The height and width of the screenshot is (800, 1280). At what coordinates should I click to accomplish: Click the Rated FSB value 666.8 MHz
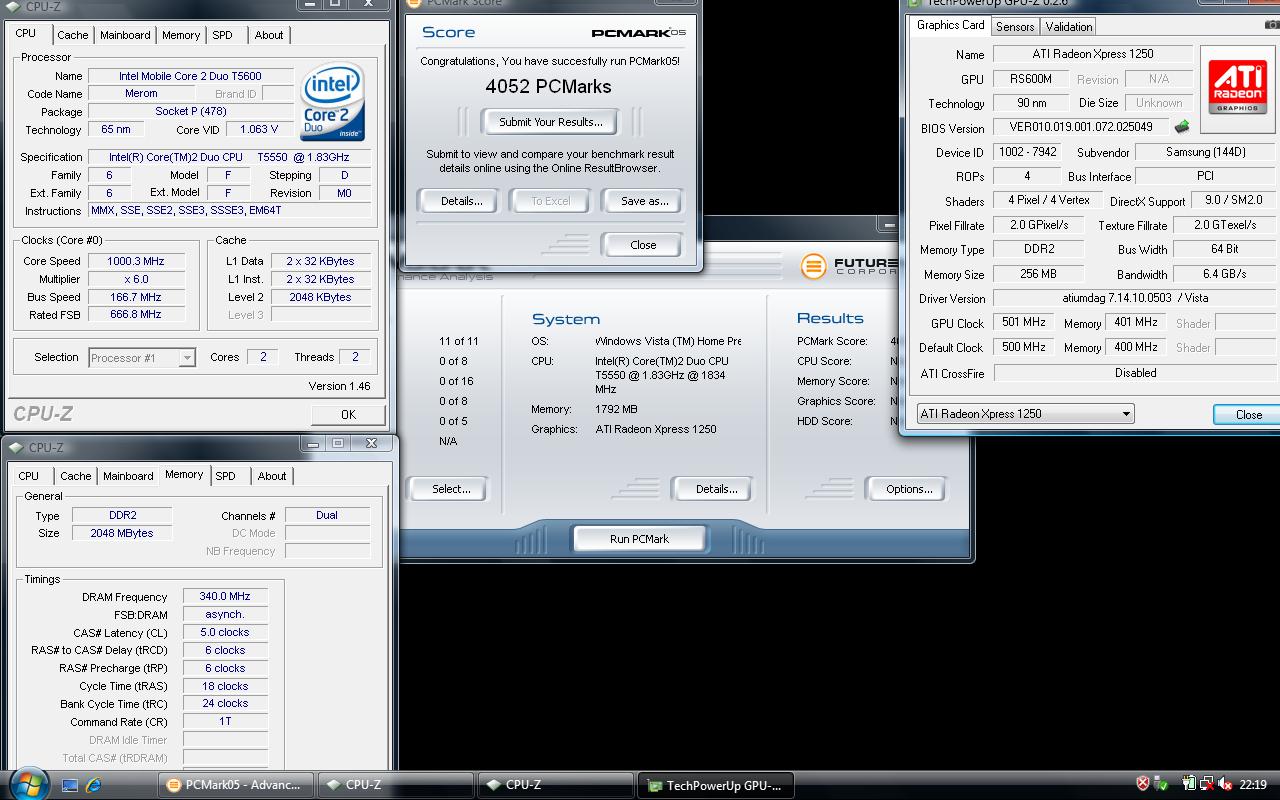[135, 314]
